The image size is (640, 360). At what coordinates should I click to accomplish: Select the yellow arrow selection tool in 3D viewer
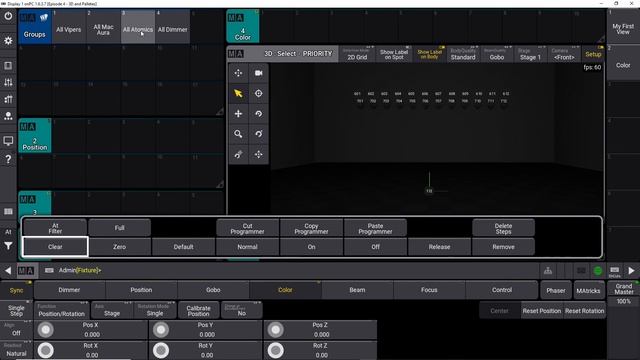coord(238,93)
